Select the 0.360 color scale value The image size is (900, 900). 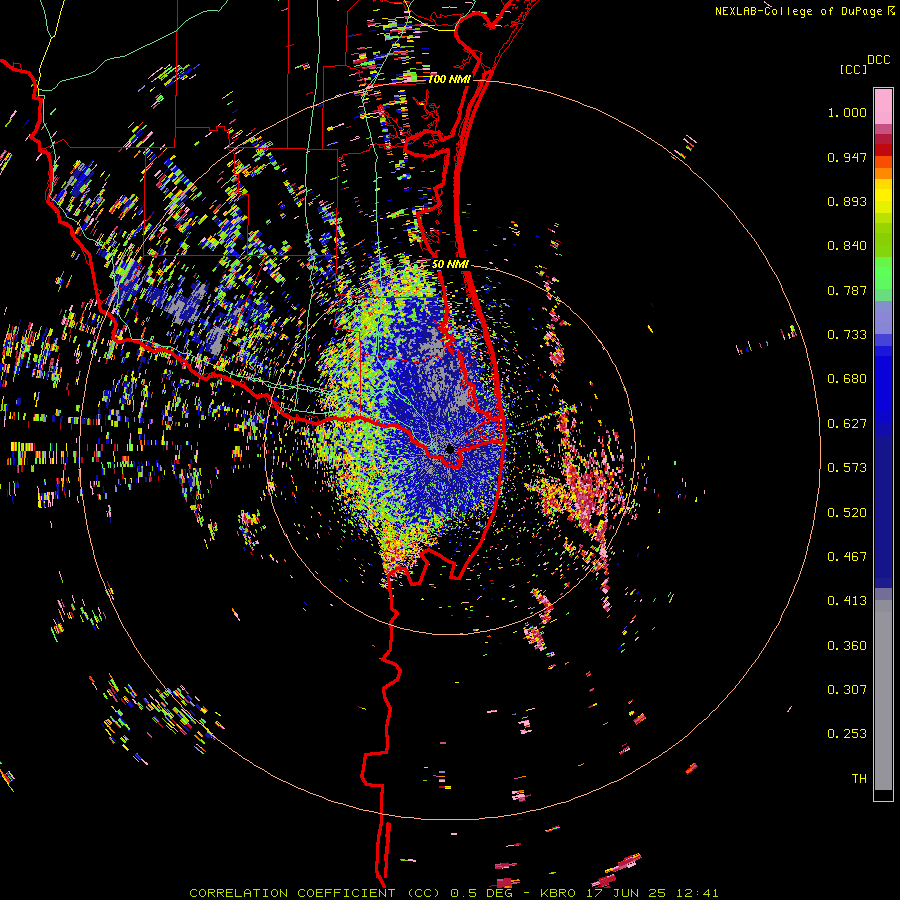coord(847,646)
